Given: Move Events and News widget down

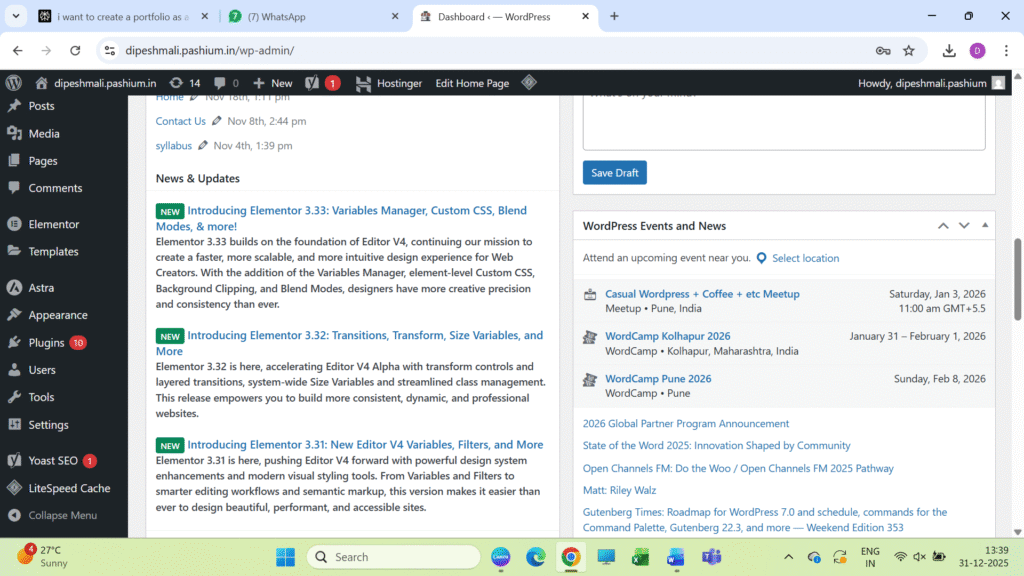Looking at the screenshot, I should [x=964, y=226].
